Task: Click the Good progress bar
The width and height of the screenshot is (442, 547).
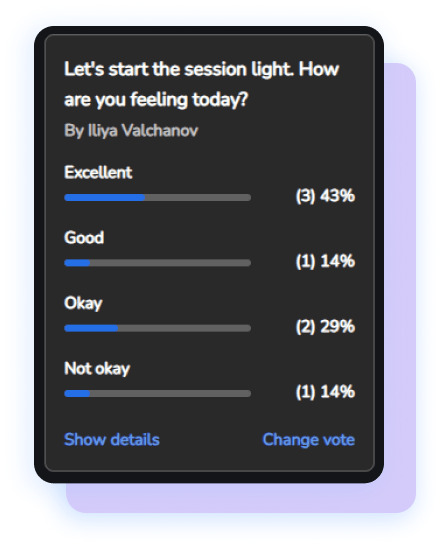Action: (x=158, y=263)
